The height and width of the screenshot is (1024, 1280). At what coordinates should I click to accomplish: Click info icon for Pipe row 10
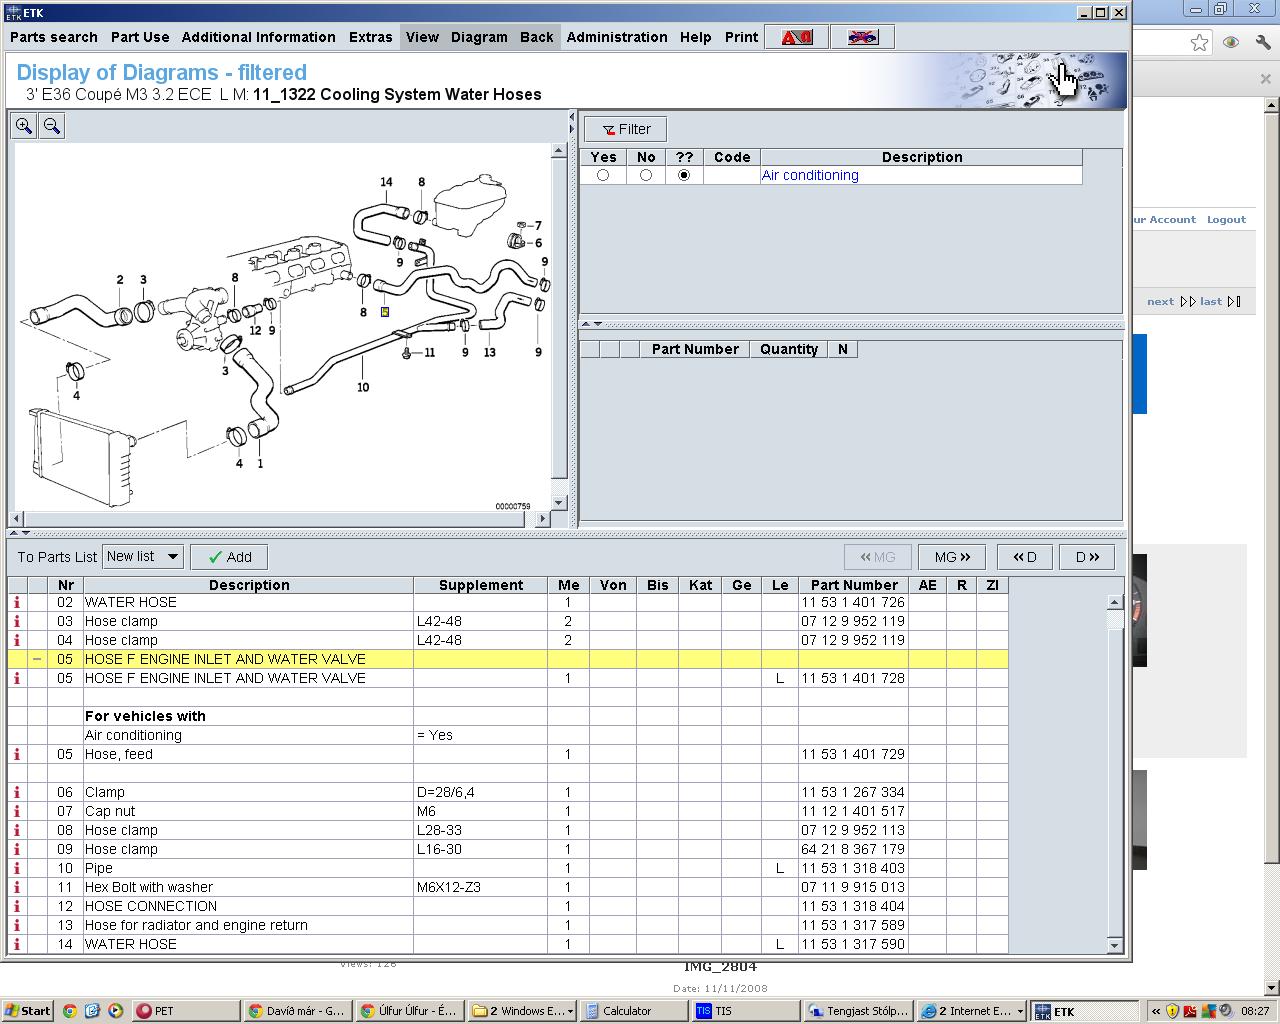click(17, 868)
